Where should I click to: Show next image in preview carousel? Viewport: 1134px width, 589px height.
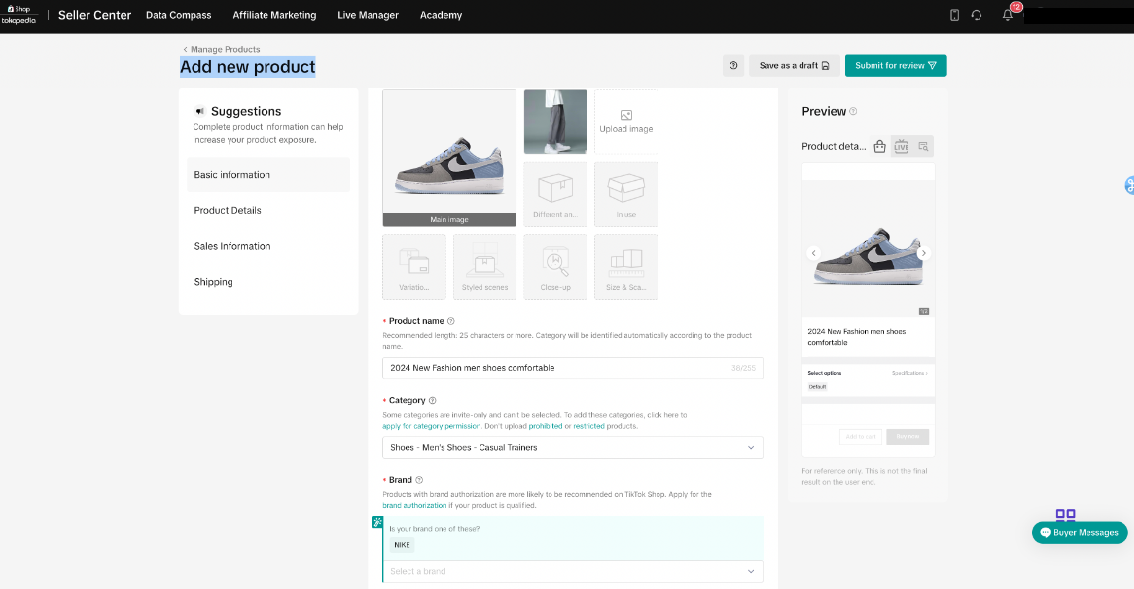tap(923, 253)
